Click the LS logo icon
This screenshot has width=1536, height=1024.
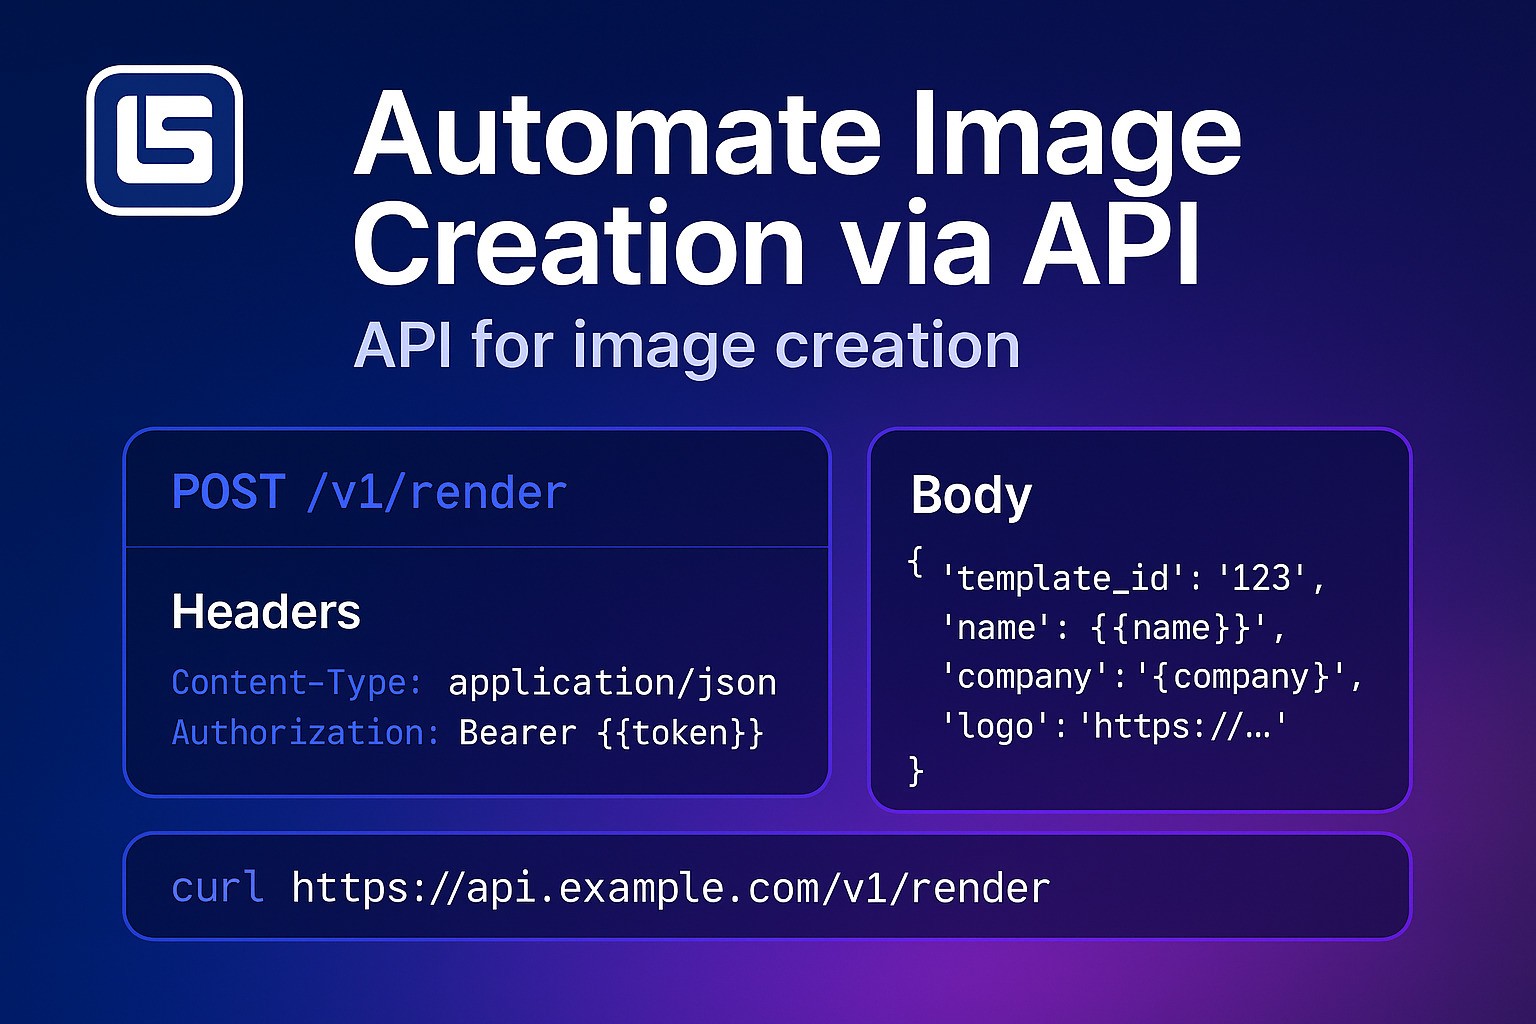[x=165, y=140]
